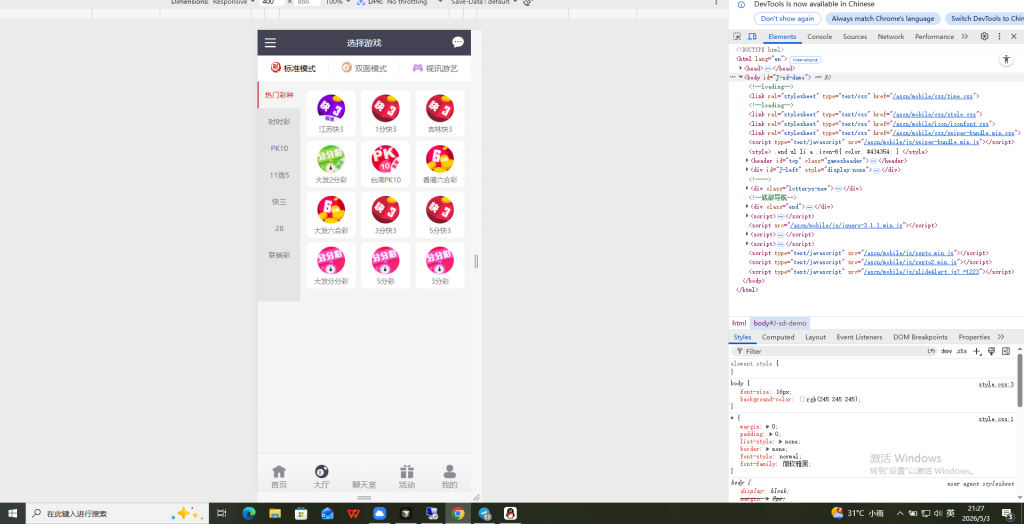Select 双面模式 mode tab

[364, 68]
